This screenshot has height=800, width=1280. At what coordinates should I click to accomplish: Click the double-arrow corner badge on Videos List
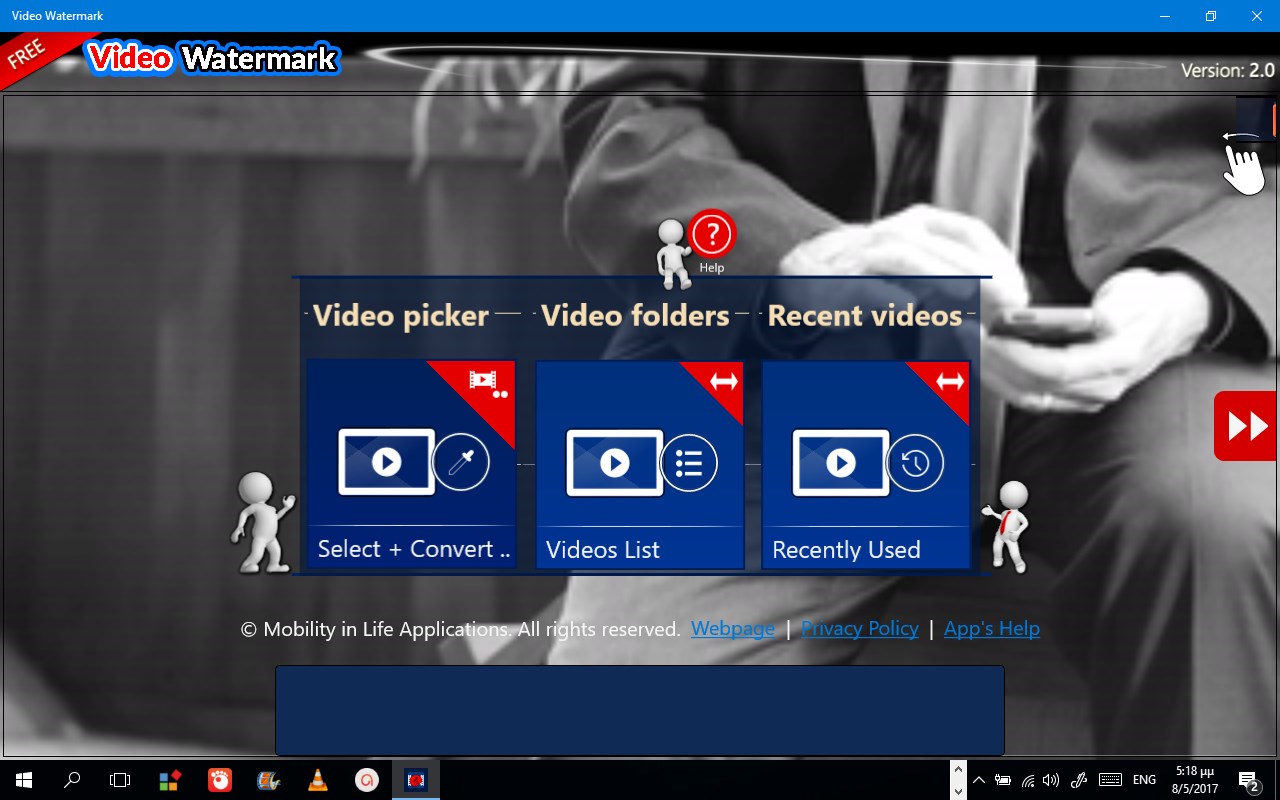point(724,381)
